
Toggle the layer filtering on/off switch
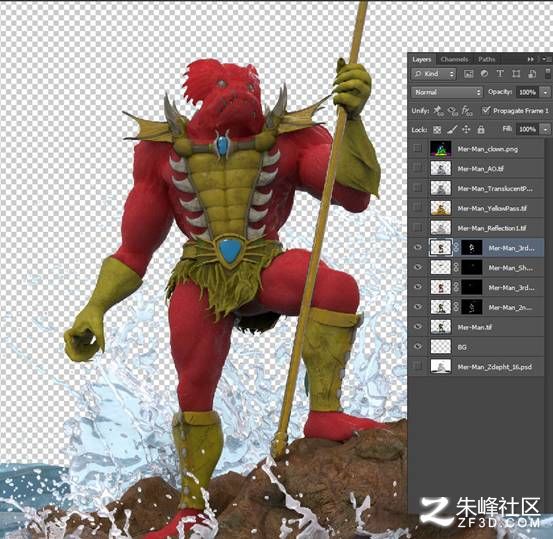548,73
